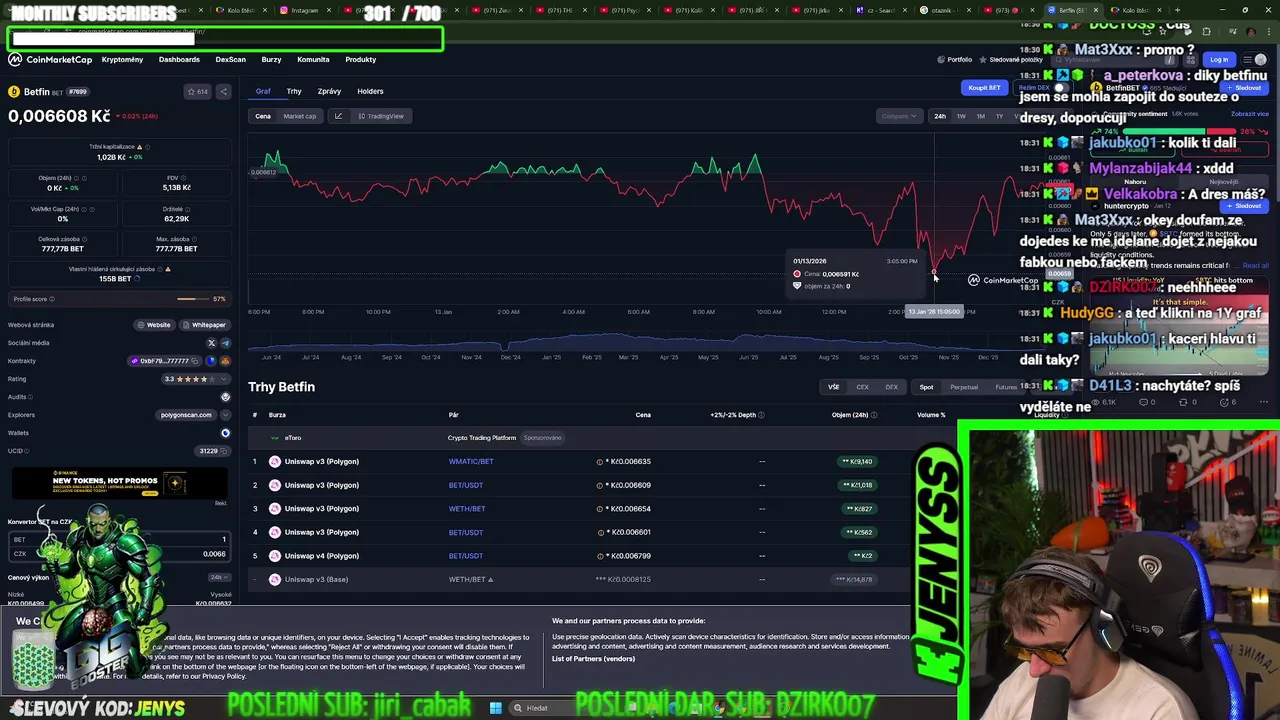Screen dimensions: 1280x720
Task: Click the BET amount converter field
Action: (x=119, y=540)
